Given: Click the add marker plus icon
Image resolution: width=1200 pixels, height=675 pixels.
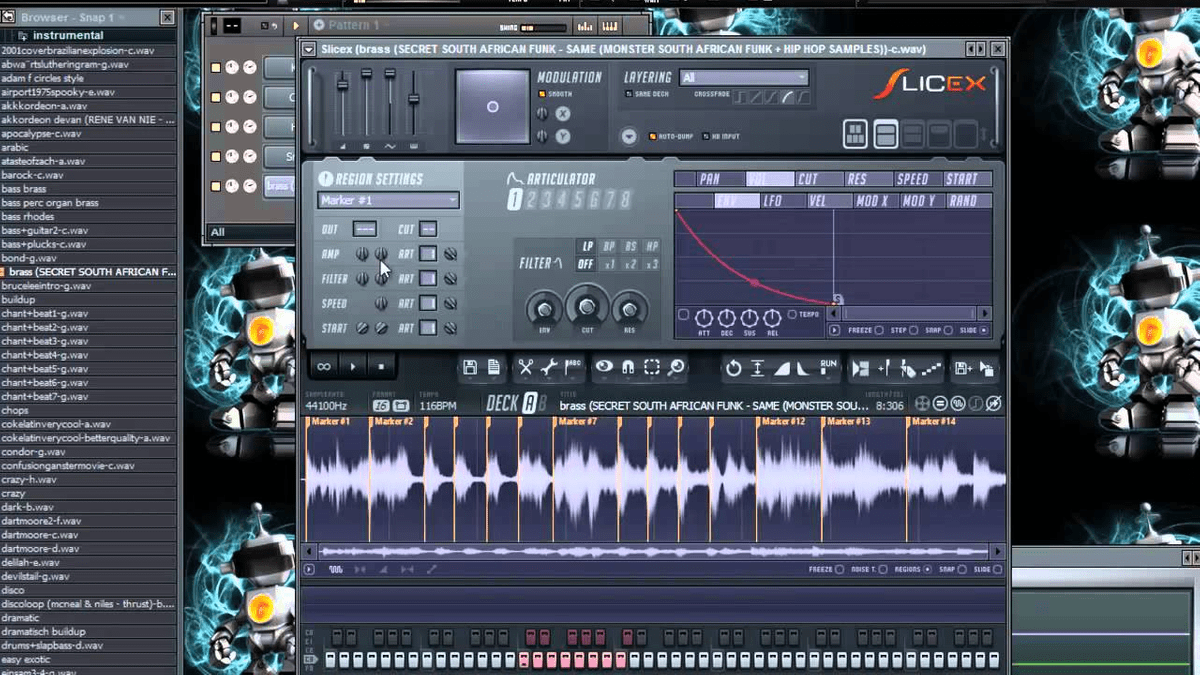Looking at the screenshot, I should pos(884,368).
